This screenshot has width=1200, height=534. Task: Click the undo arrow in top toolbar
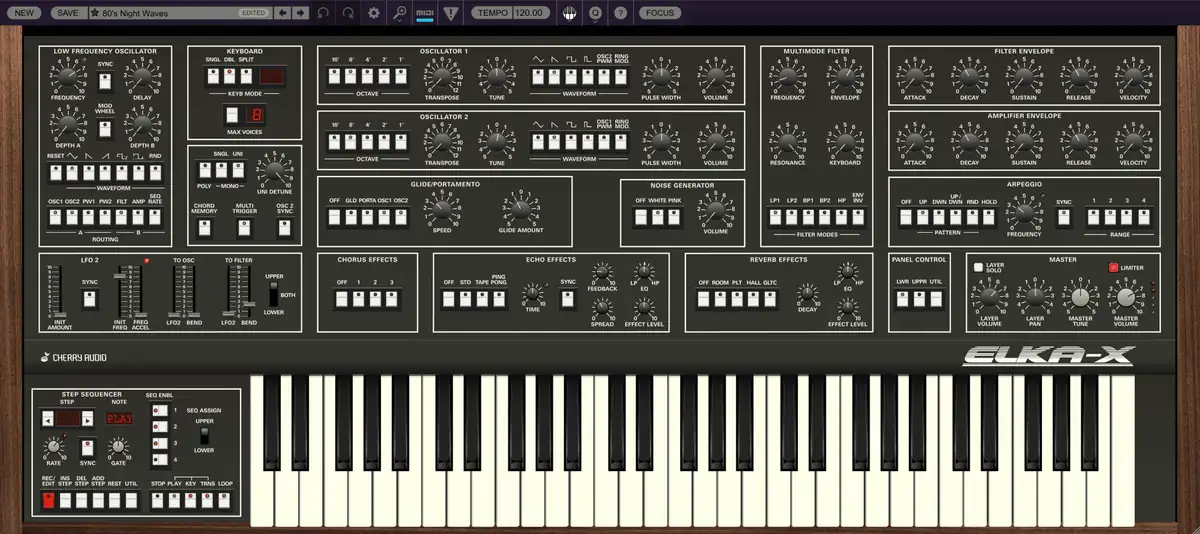322,13
